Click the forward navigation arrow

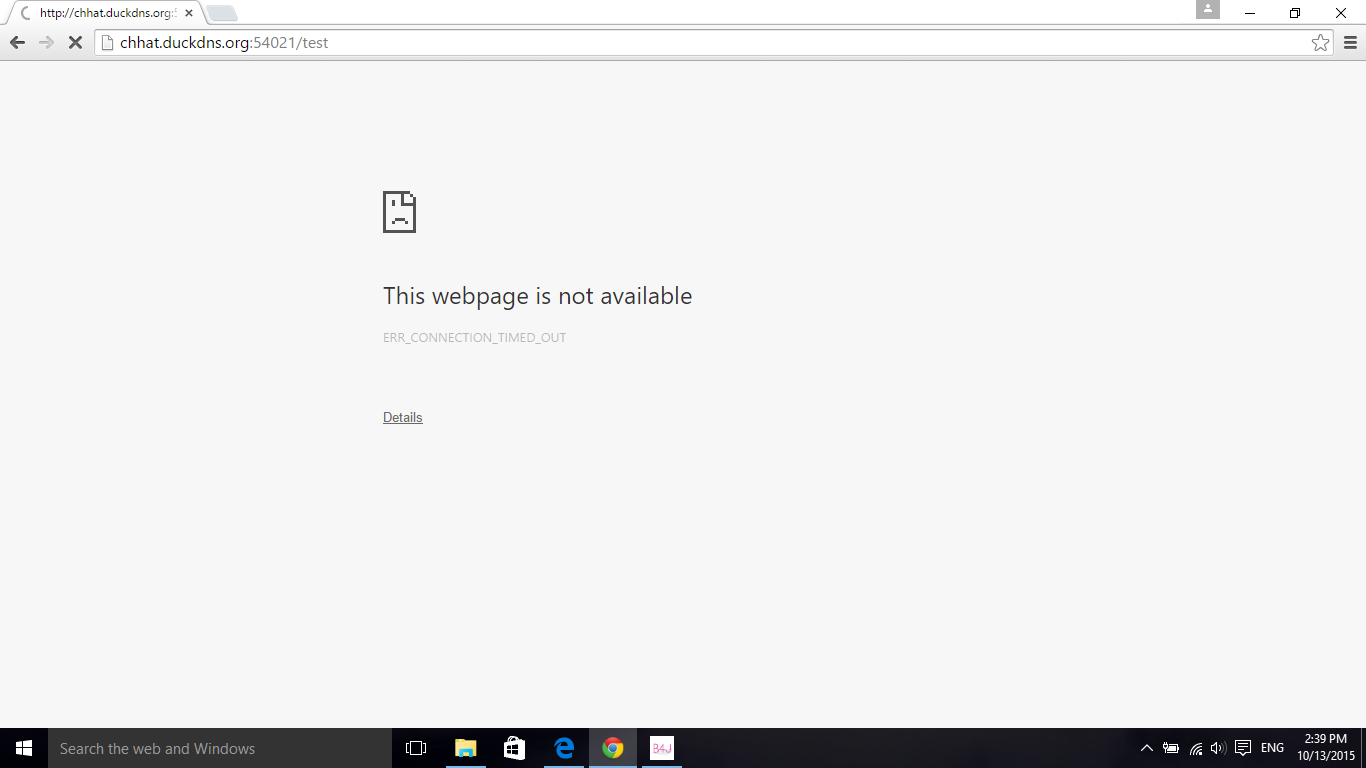tap(46, 43)
